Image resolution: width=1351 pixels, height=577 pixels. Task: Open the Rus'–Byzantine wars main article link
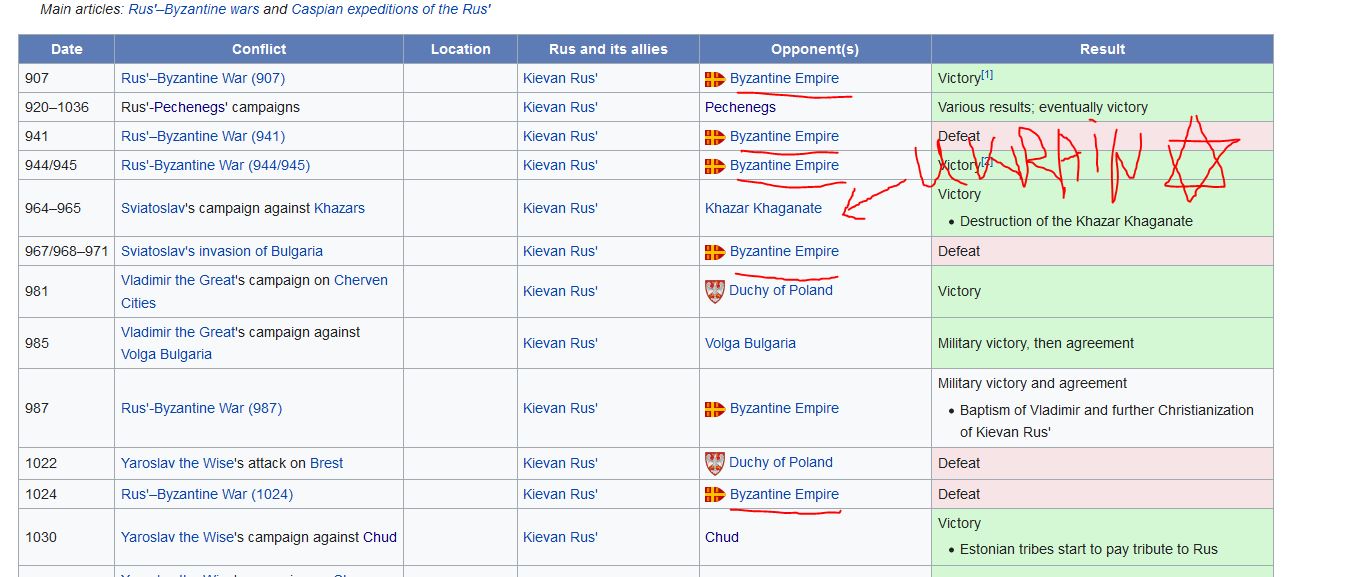coord(194,9)
